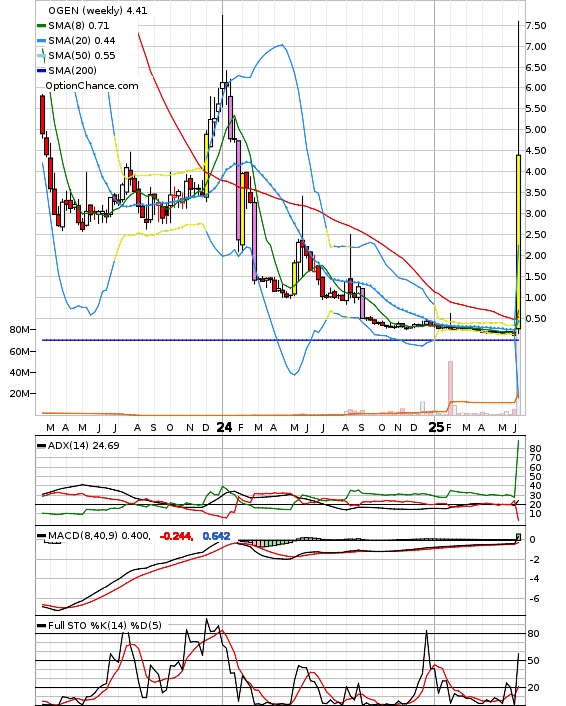Viewport: 566px width, 706px height.
Task: Click the tall pink volume bar near February 2025
Action: pos(450,388)
